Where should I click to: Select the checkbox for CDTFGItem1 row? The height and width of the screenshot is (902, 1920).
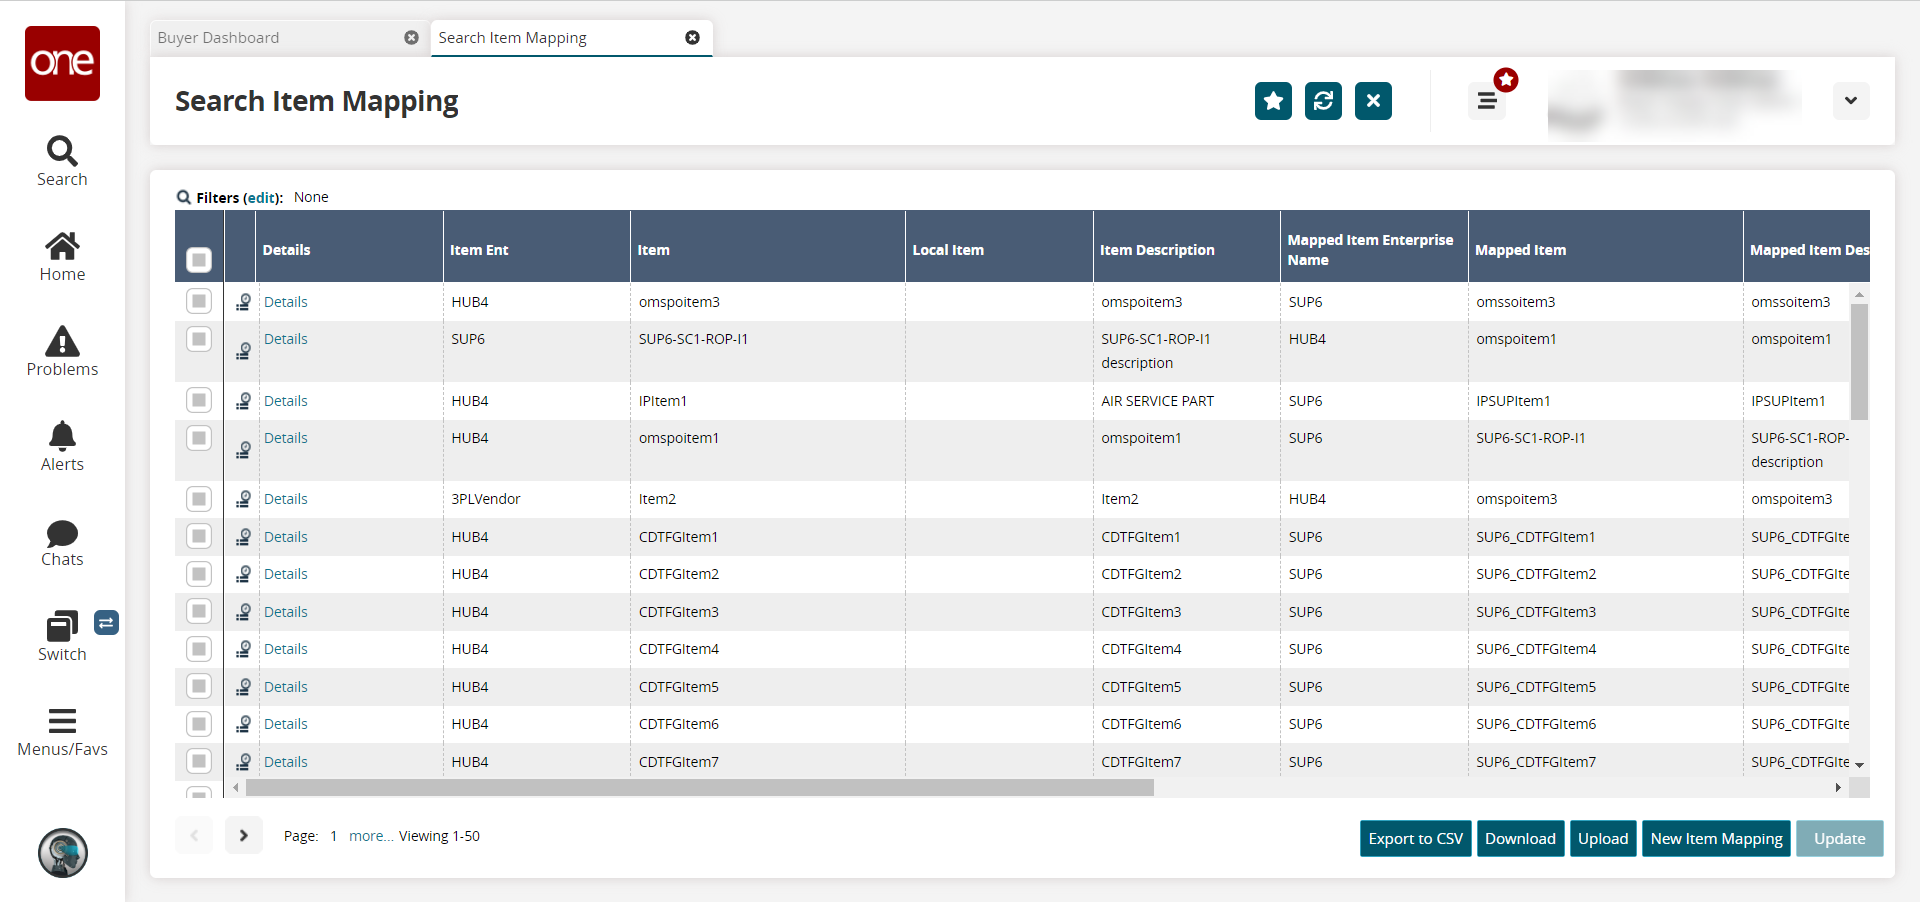tap(199, 537)
